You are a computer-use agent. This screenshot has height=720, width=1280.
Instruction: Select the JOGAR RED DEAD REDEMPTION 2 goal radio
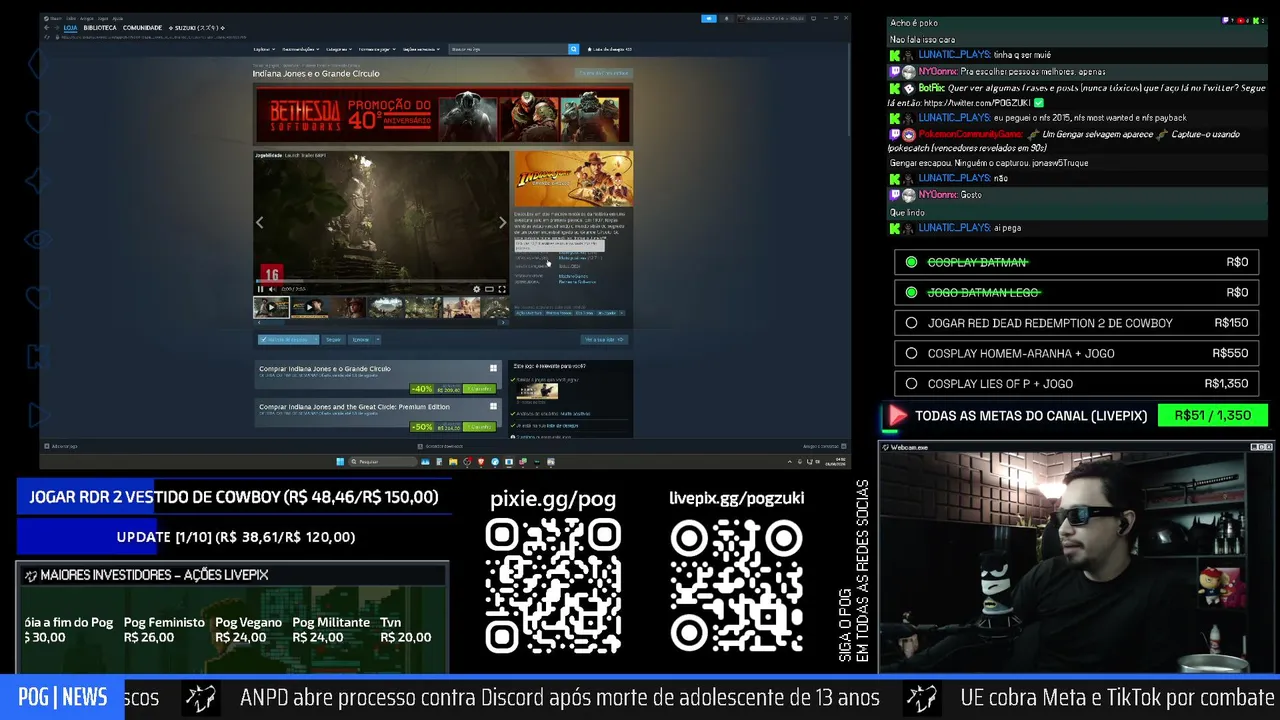pos(911,323)
